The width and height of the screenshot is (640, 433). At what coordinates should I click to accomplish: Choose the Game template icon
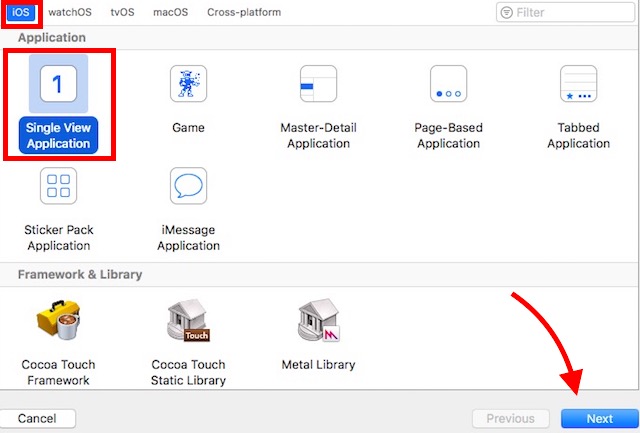[188, 84]
